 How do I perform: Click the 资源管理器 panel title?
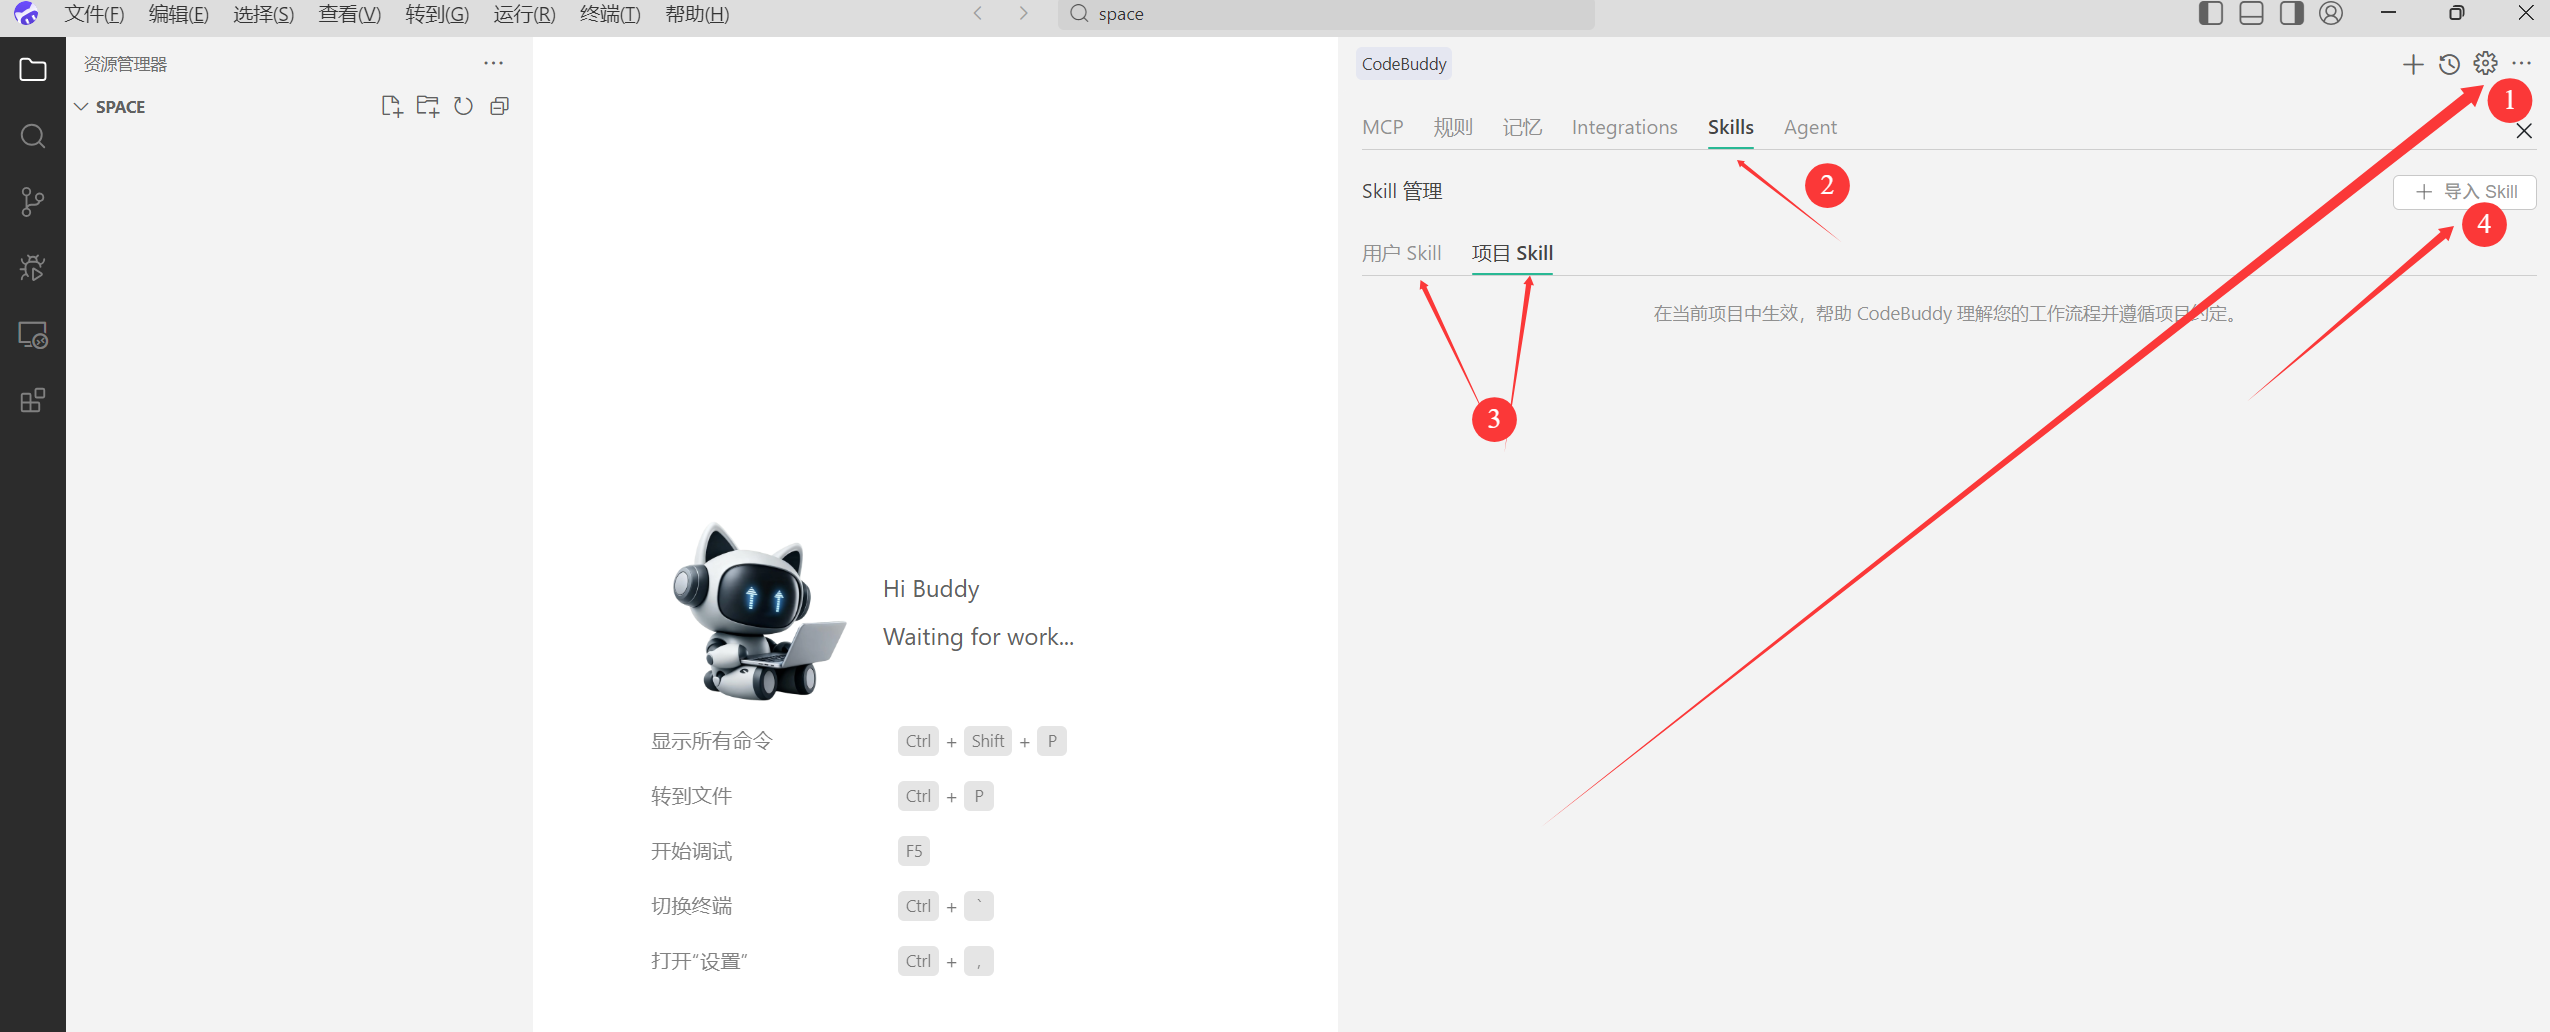(x=125, y=64)
